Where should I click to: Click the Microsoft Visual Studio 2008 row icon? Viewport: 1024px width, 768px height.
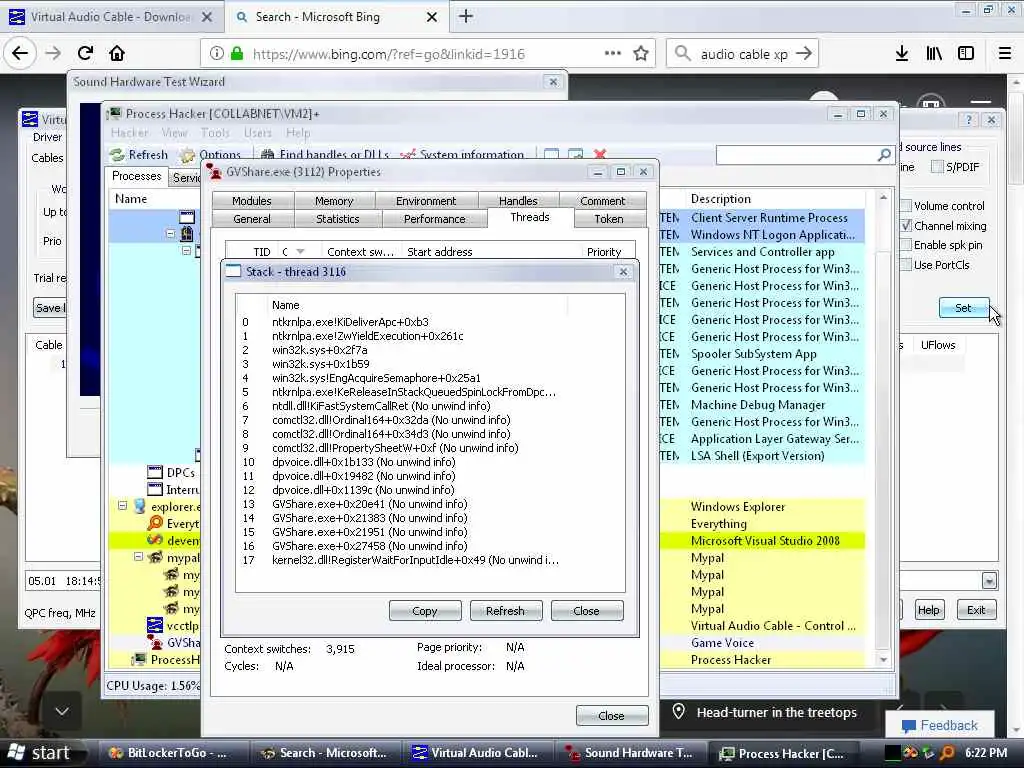[155, 540]
